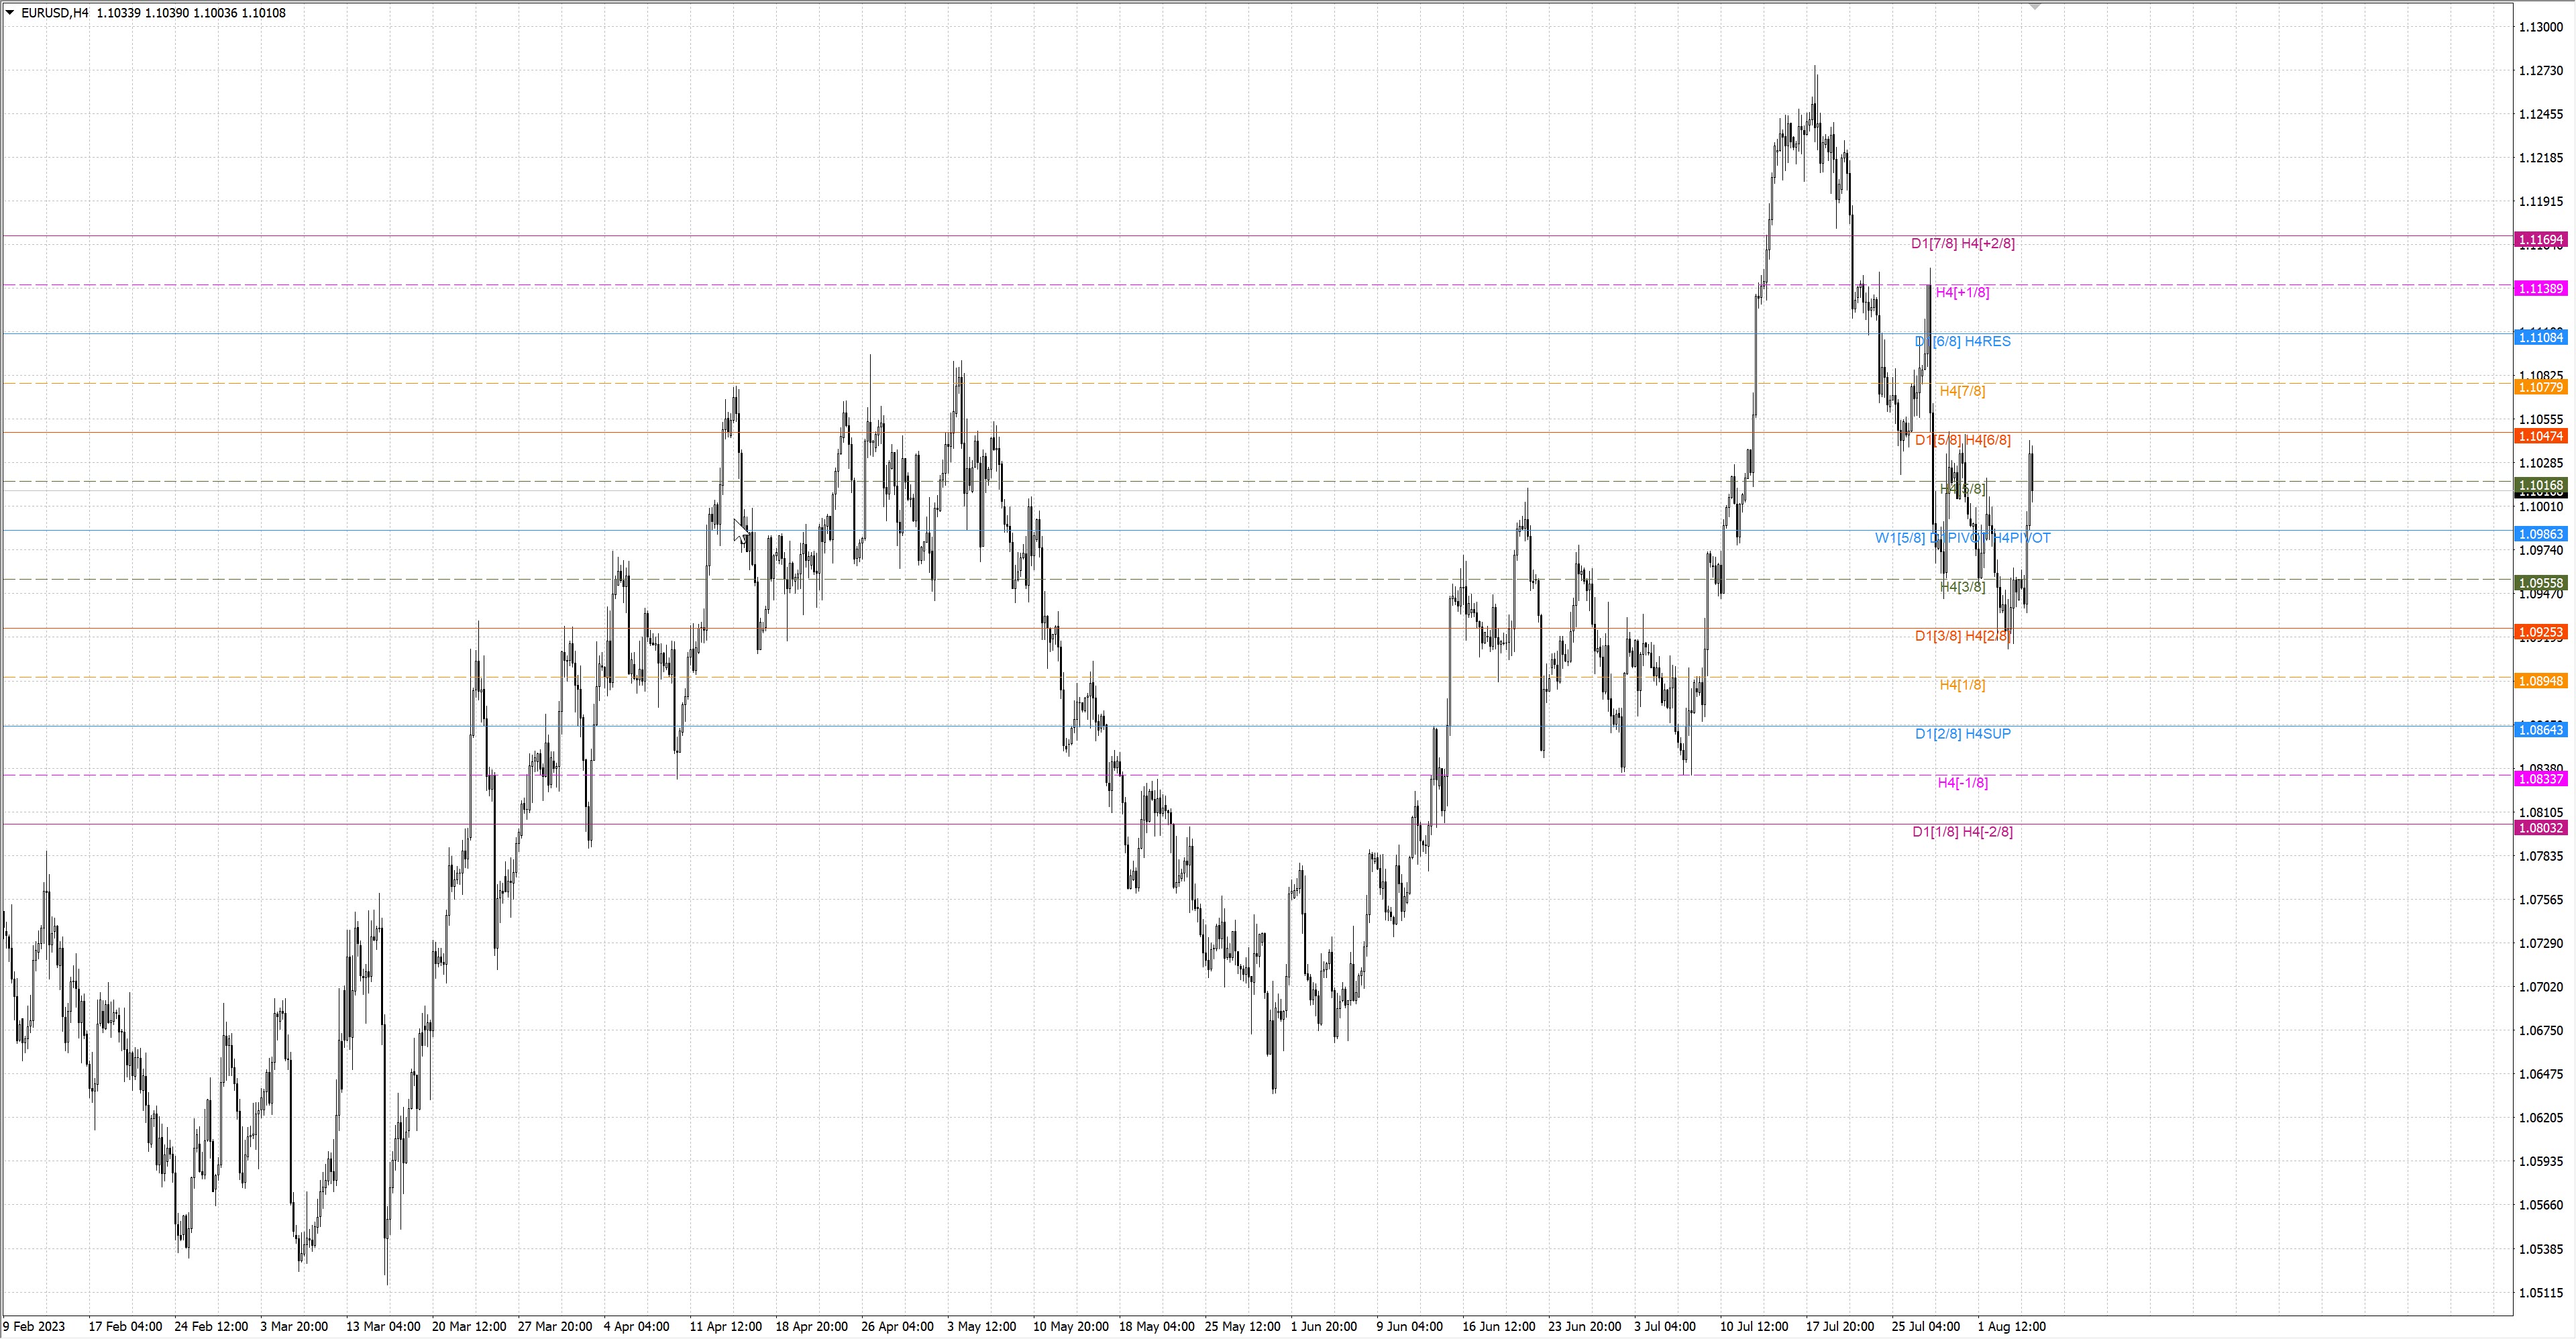Click the green 1.09558 price tag
This screenshot has width=2576, height=1339.
pos(2540,583)
